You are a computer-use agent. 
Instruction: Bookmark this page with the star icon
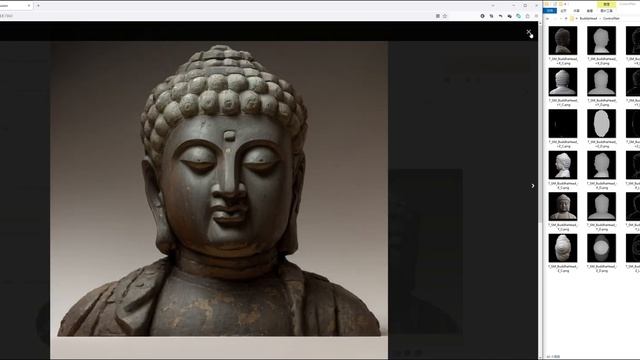445,16
